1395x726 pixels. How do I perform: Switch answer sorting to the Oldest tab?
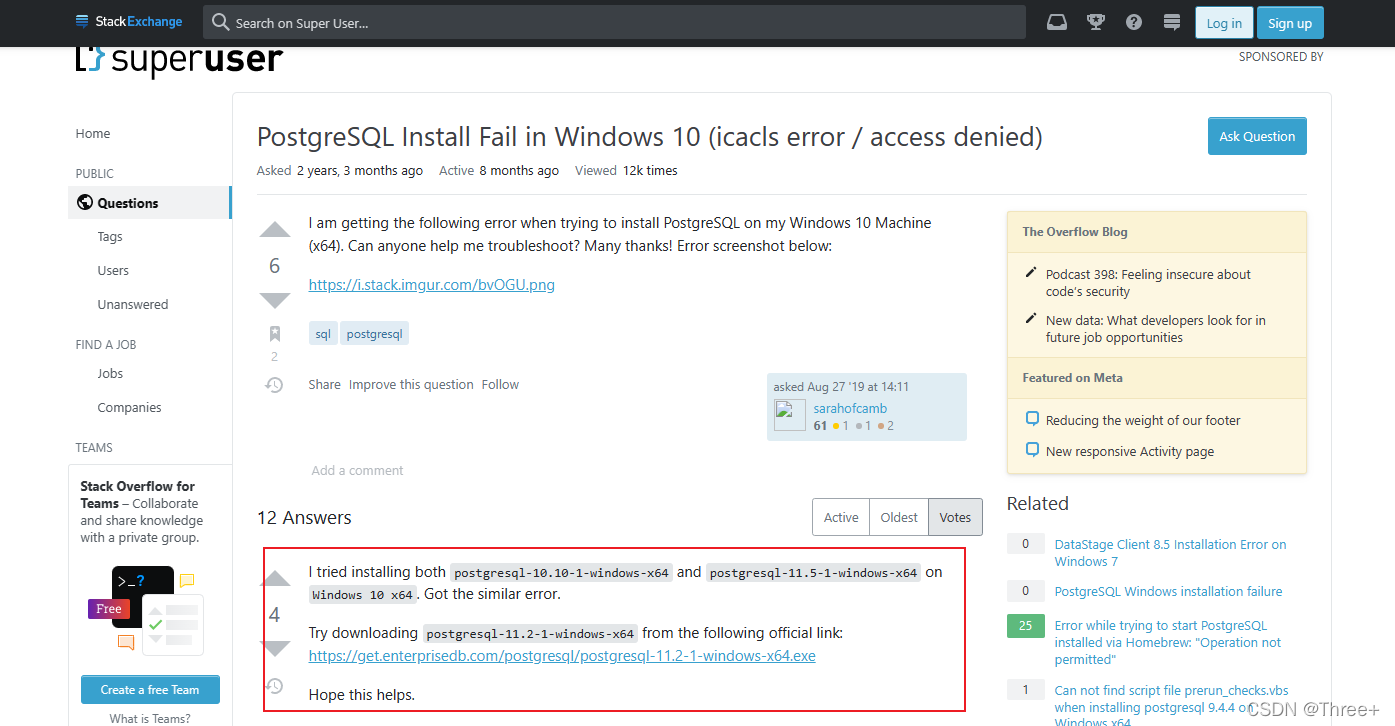(898, 517)
